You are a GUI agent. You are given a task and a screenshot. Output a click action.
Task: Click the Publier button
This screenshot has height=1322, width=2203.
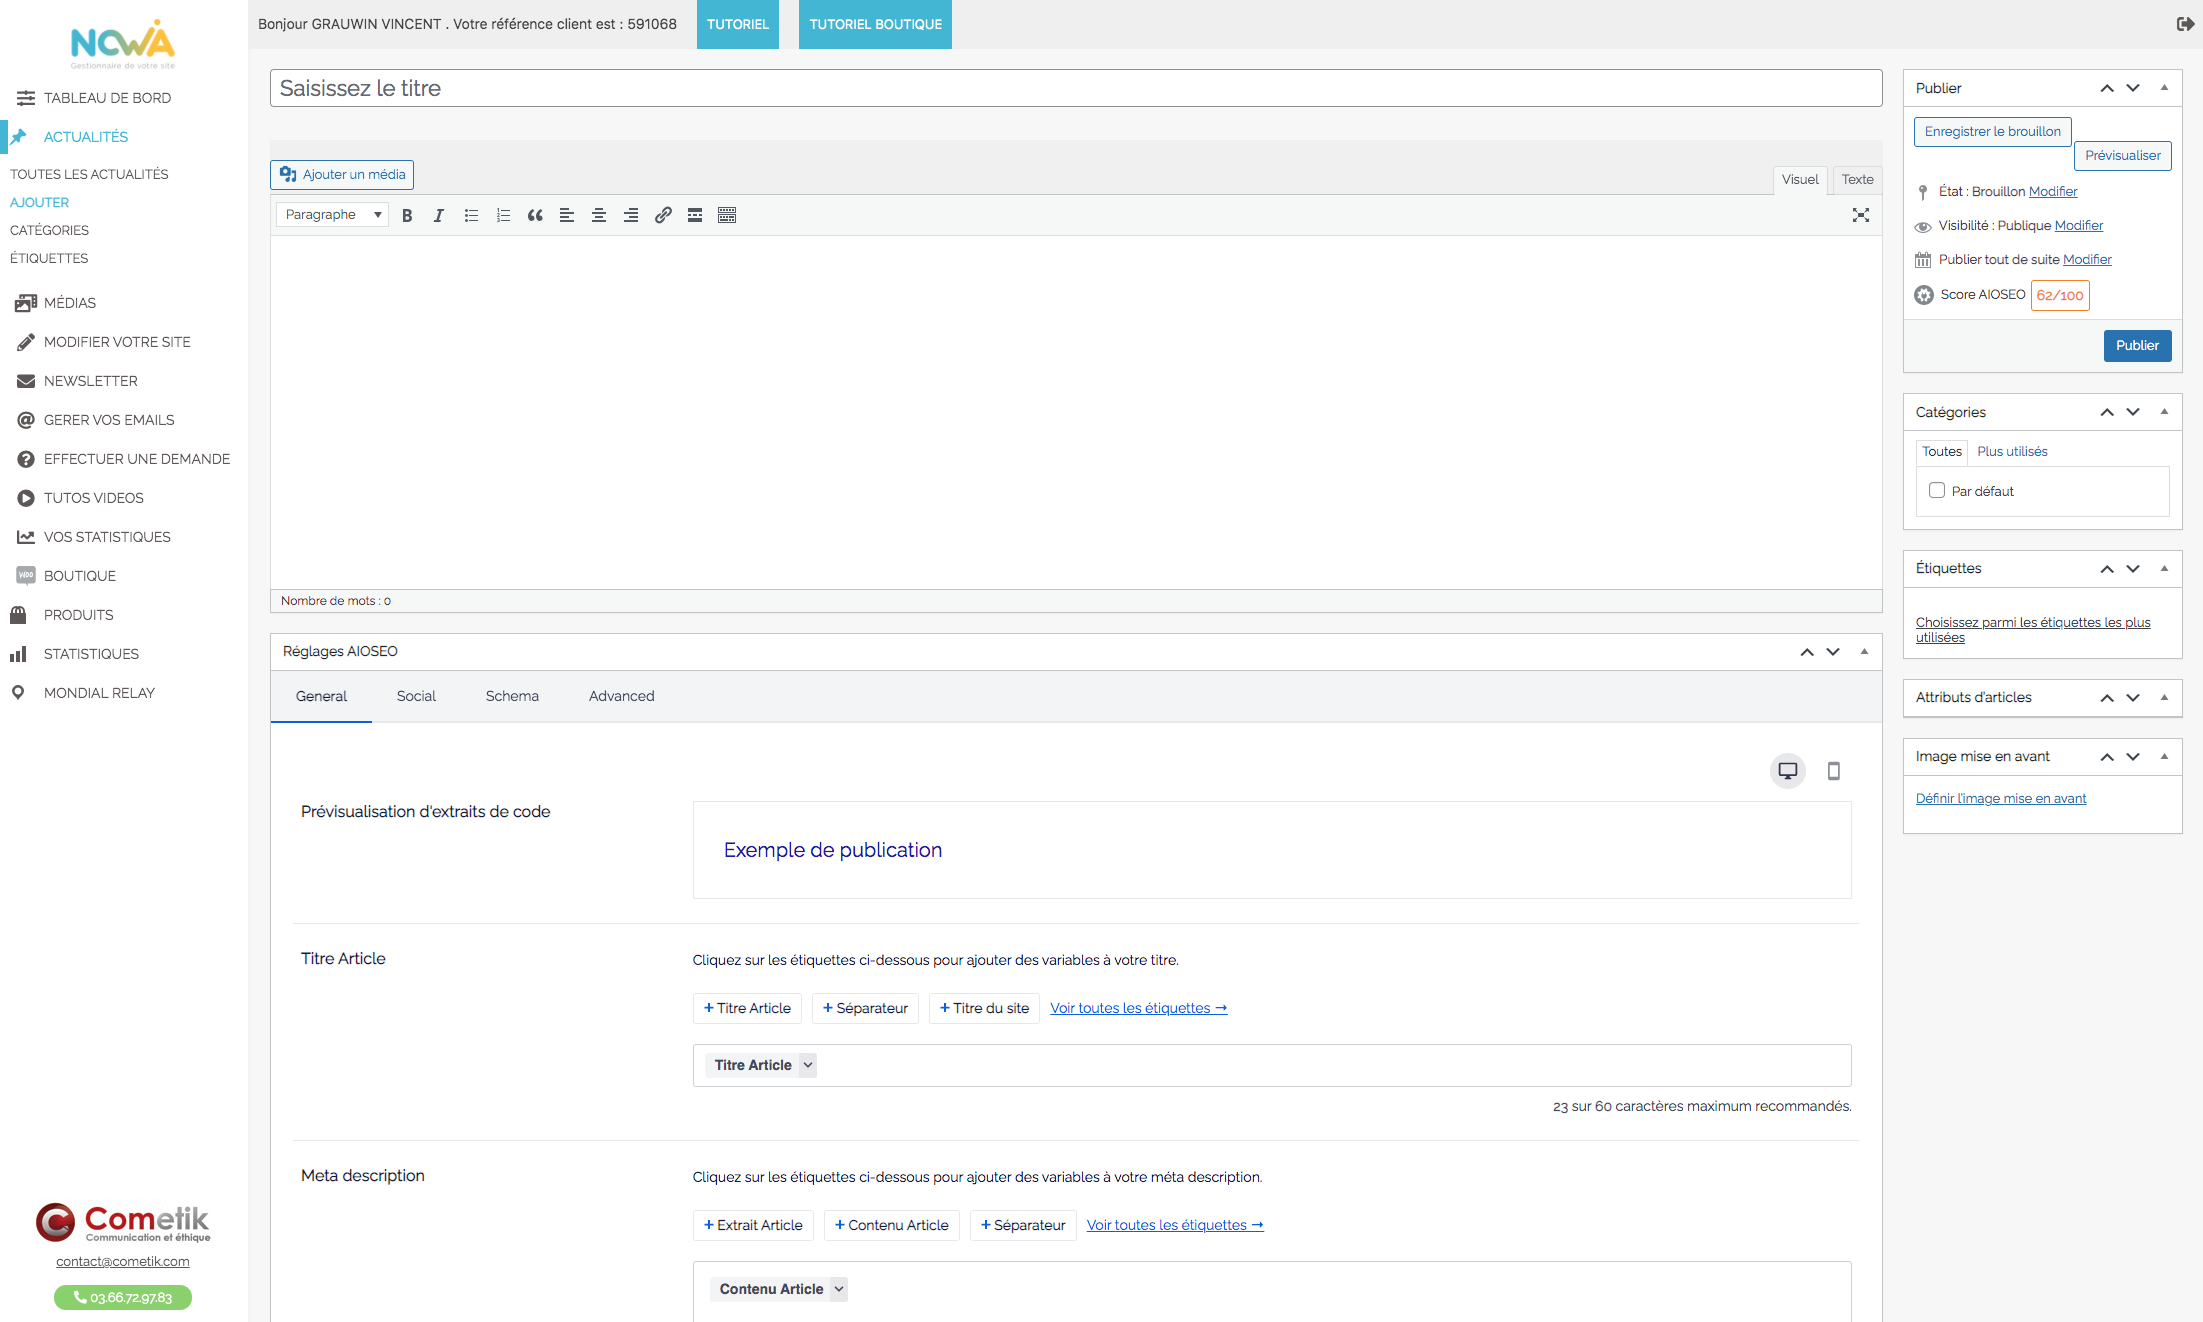point(2137,345)
